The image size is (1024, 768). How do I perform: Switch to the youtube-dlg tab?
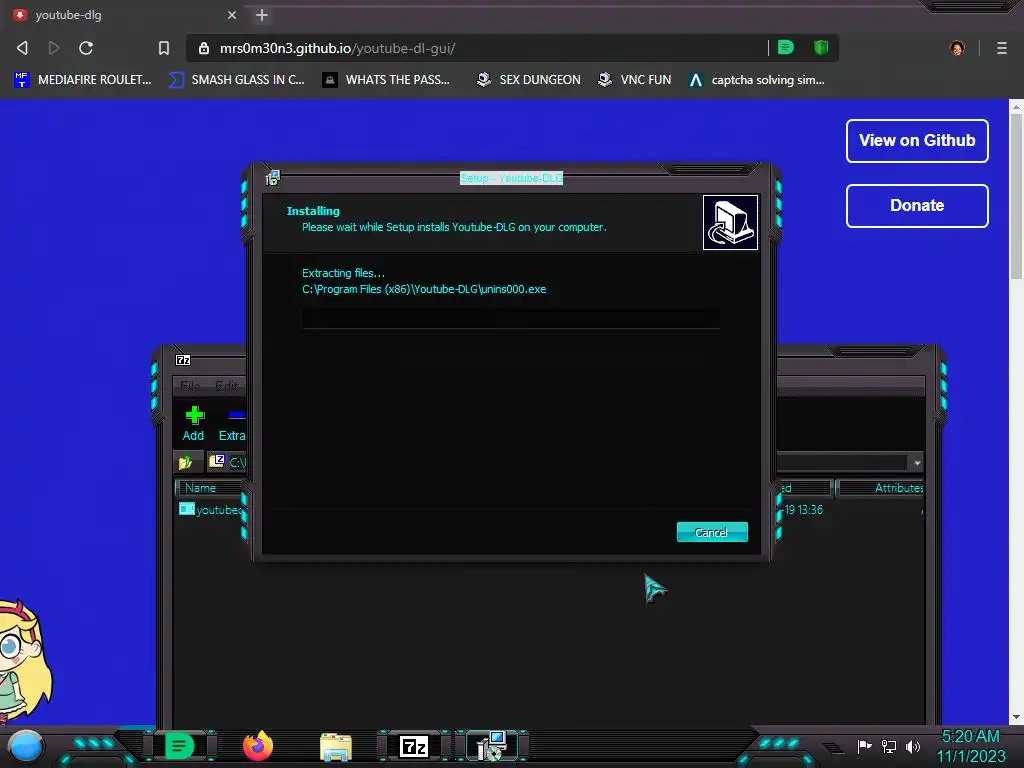[124, 15]
